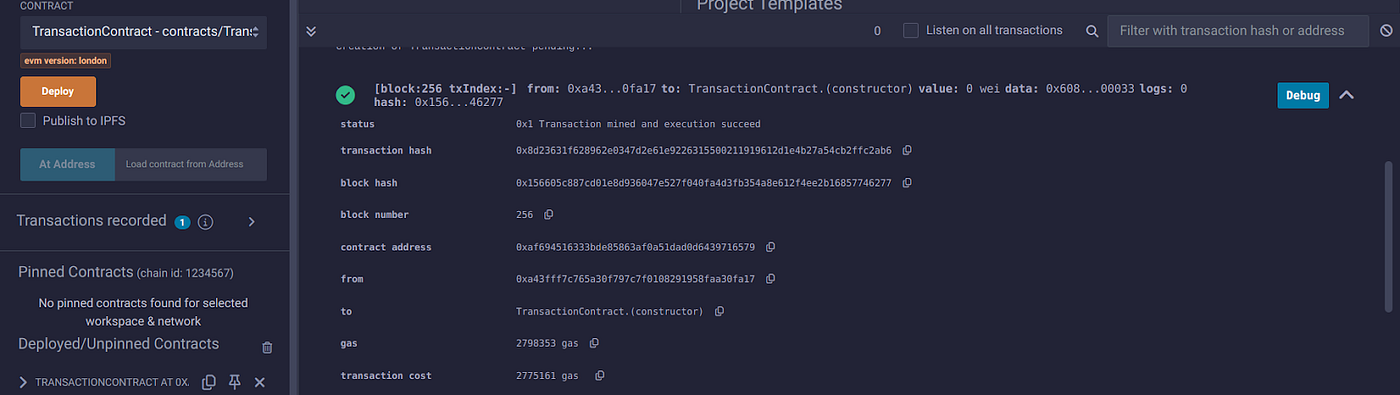Screen dimensions: 1400x395
Task: Click the At Address button
Action: tap(67, 164)
